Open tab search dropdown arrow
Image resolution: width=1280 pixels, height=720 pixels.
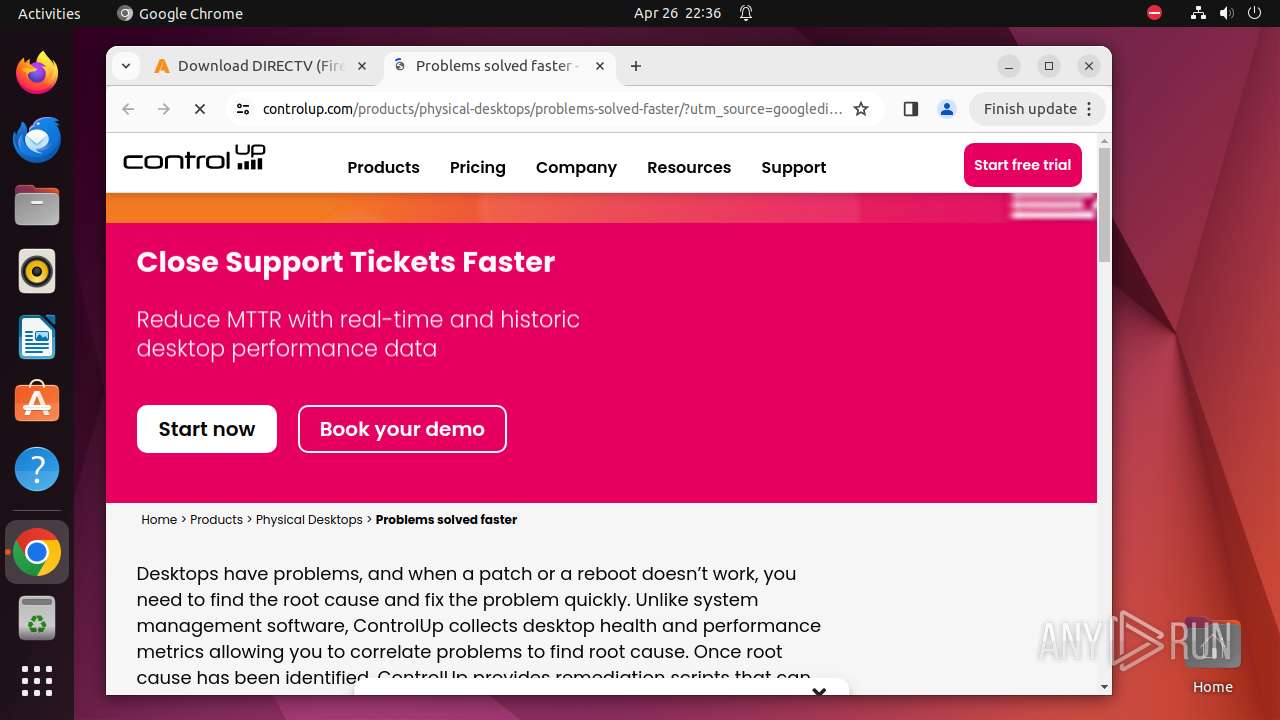[x=125, y=66]
